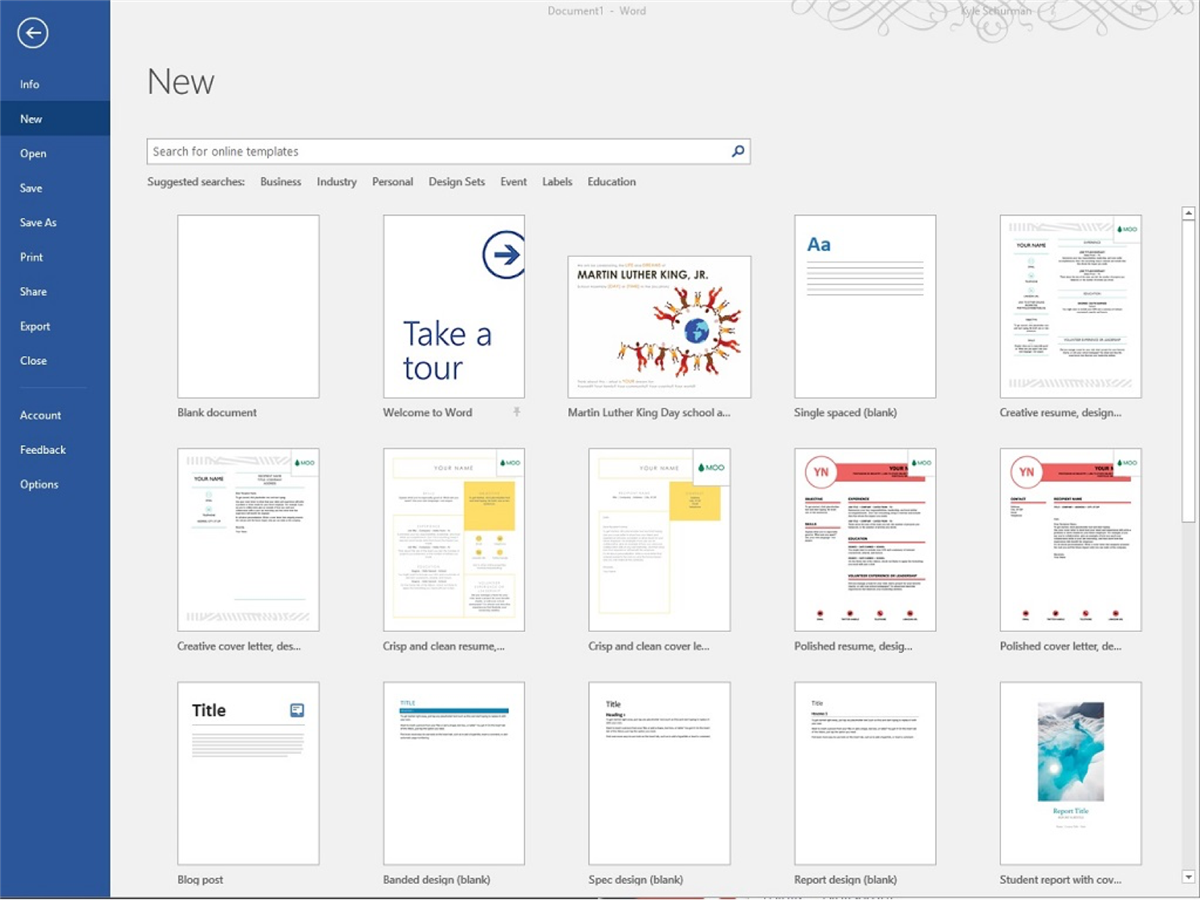The image size is (1200, 900).
Task: Search suggested category Education
Action: coord(612,182)
